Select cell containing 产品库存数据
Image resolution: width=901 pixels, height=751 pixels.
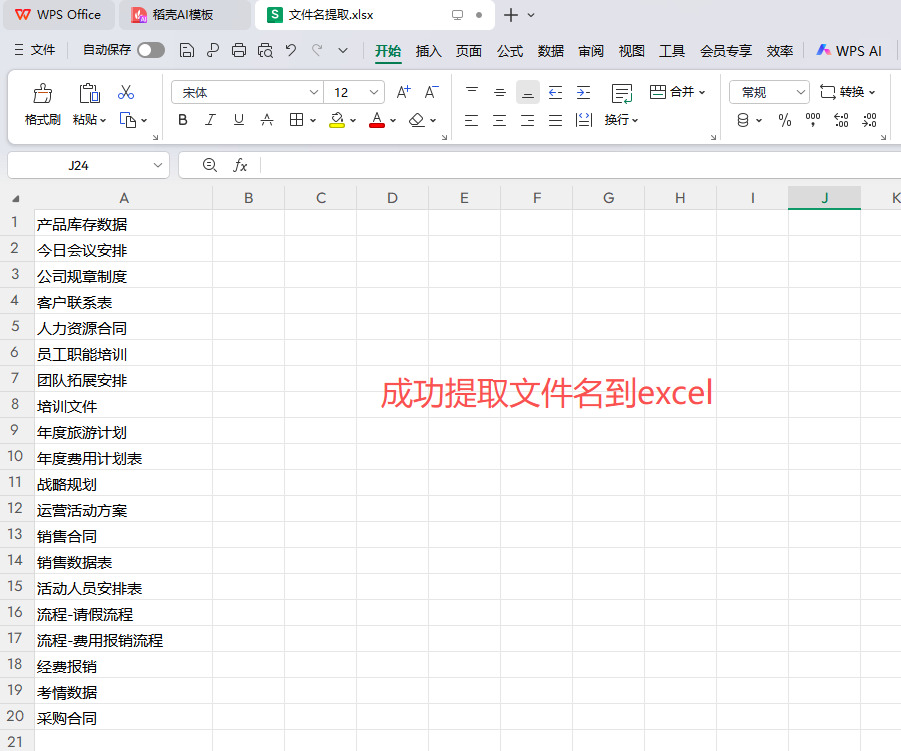coord(124,224)
